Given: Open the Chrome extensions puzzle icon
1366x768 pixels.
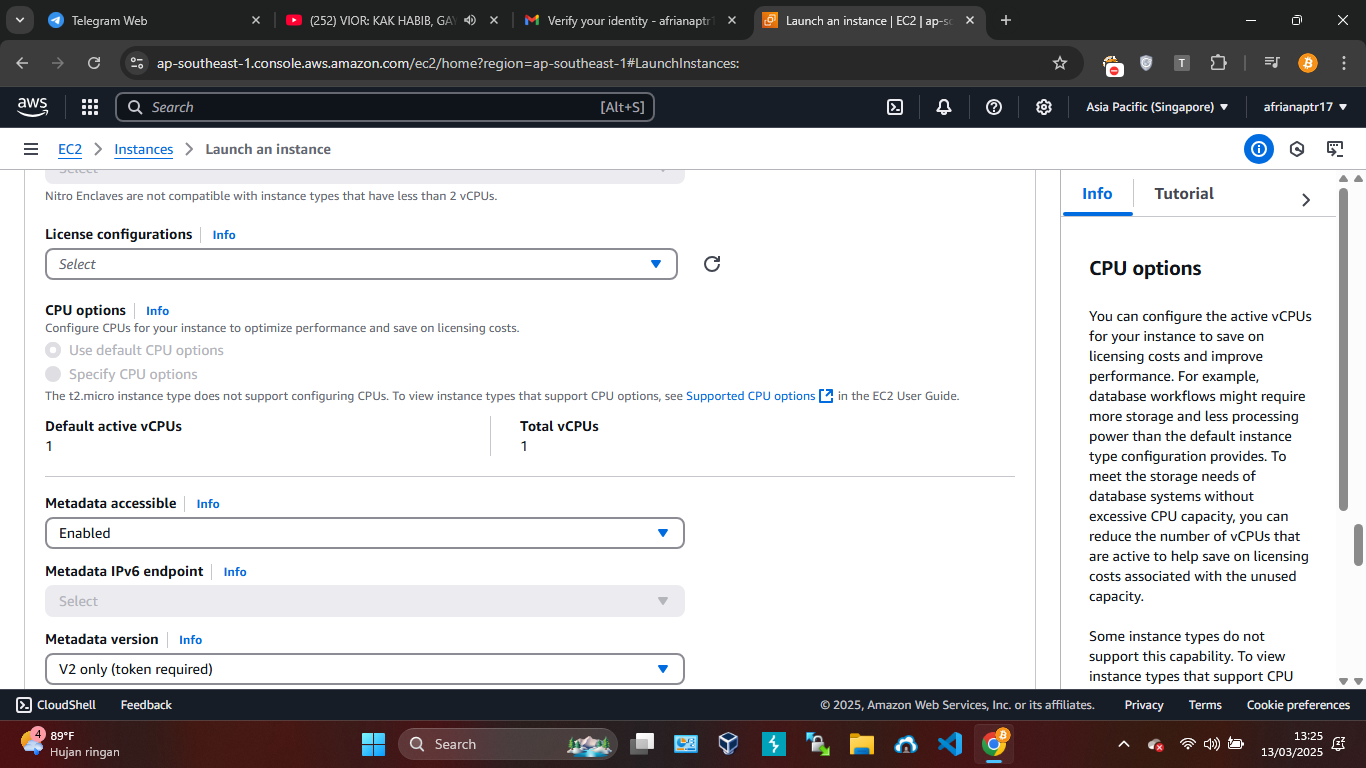Looking at the screenshot, I should (1218, 63).
